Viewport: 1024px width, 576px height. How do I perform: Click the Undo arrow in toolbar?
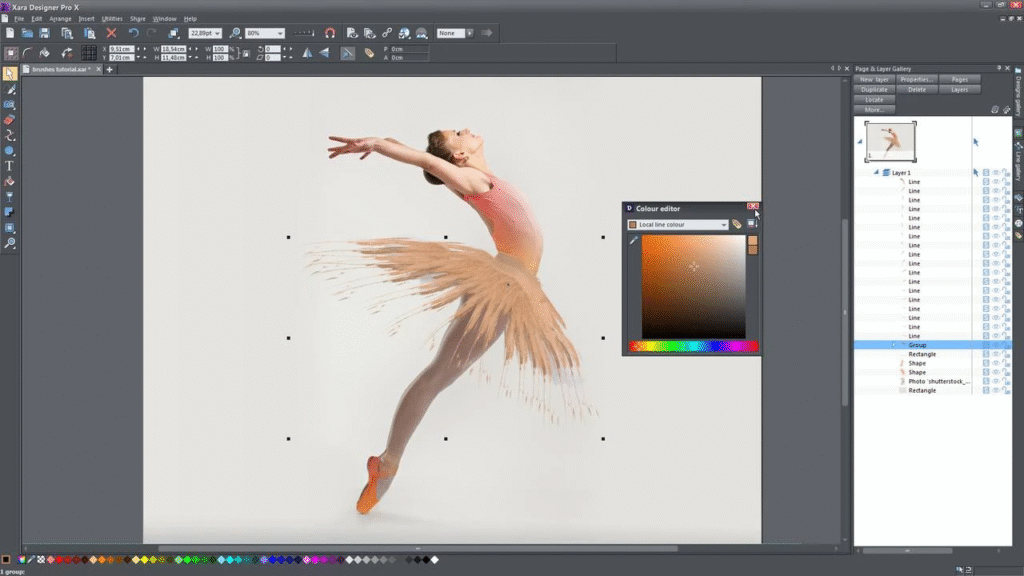133,33
